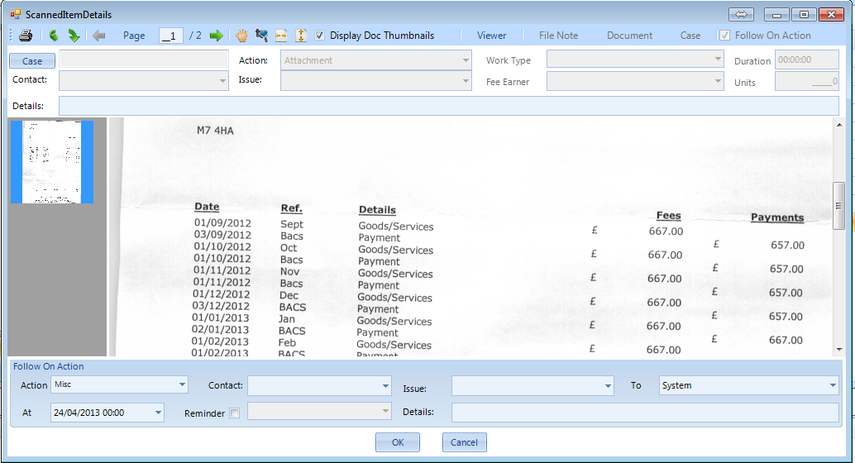Click the 'Ref.' column header in the document
Image resolution: width=855 pixels, height=463 pixels.
point(291,208)
